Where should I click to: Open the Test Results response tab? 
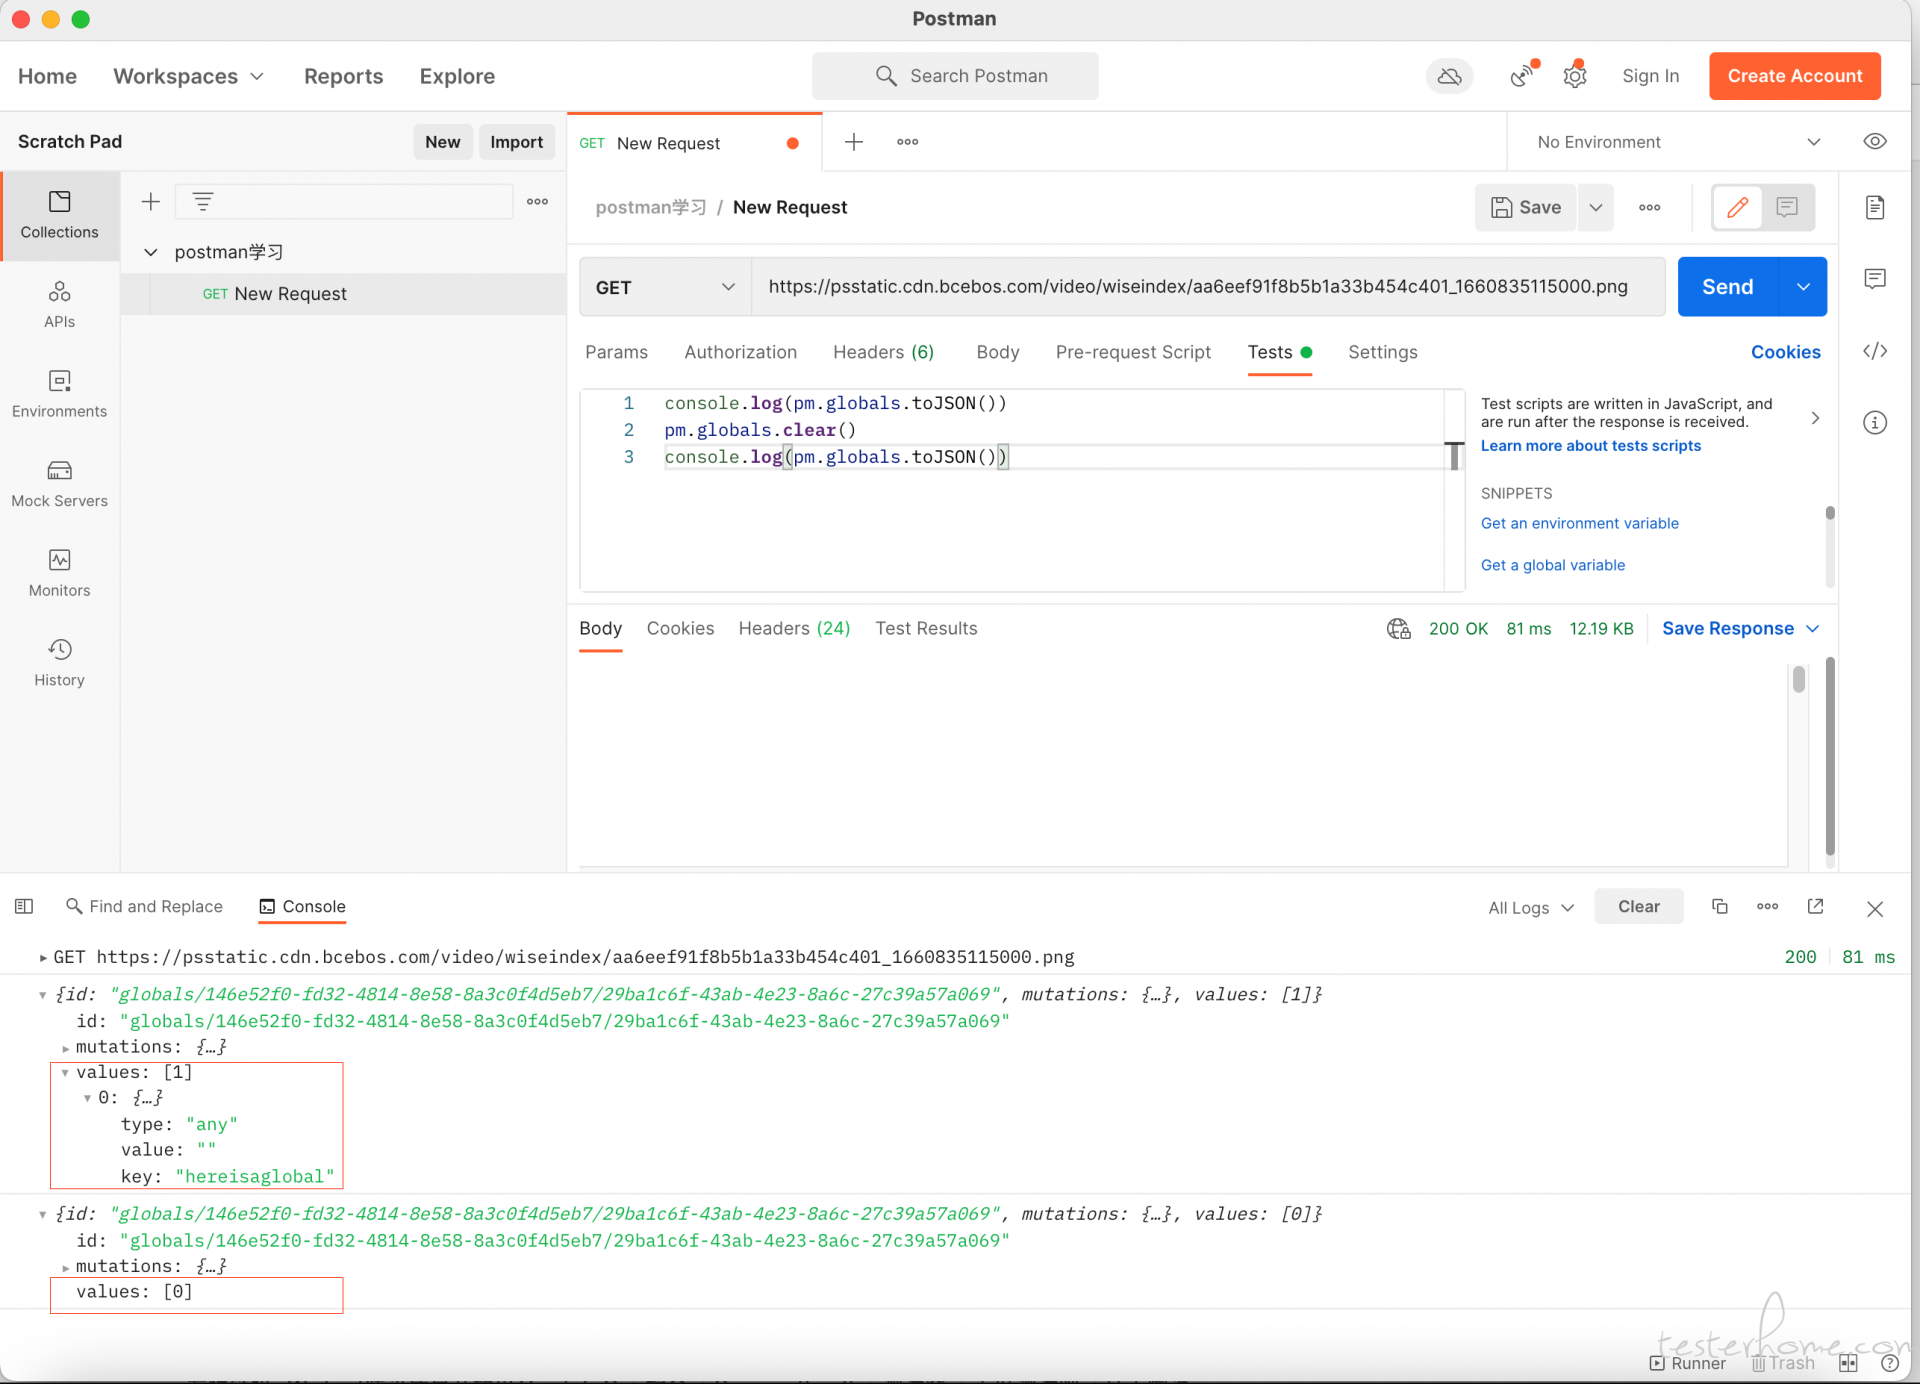[x=926, y=629]
